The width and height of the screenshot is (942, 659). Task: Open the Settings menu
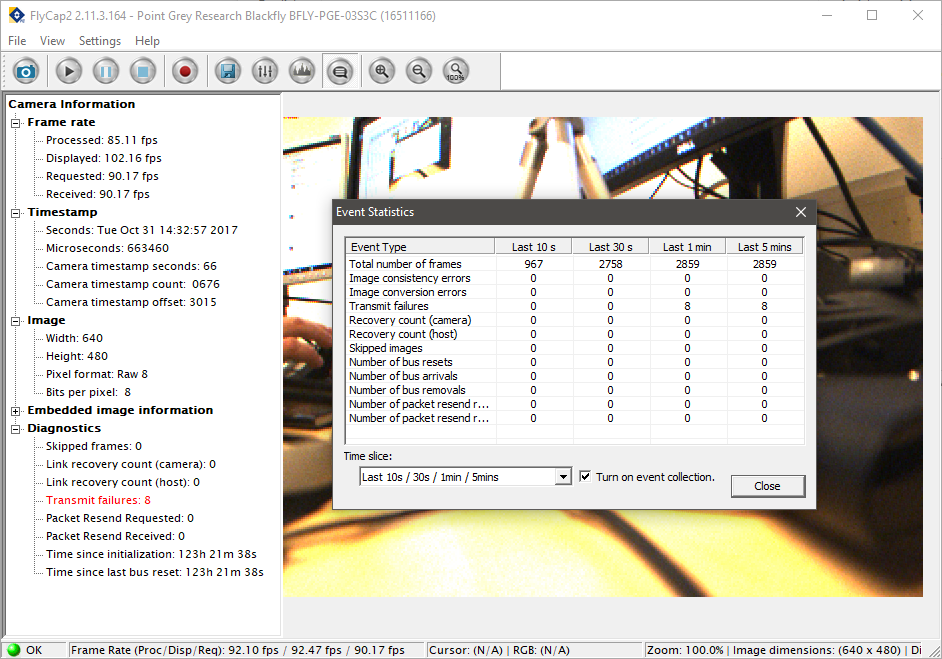(99, 41)
